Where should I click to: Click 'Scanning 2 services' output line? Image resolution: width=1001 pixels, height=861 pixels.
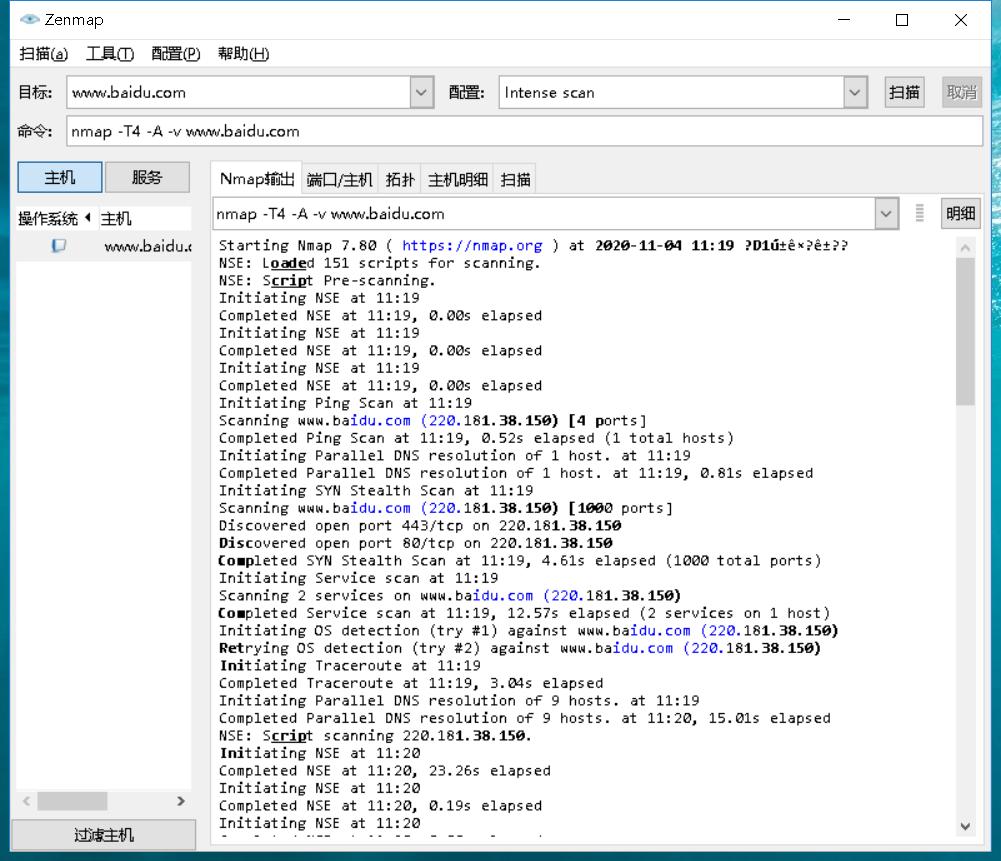449,595
